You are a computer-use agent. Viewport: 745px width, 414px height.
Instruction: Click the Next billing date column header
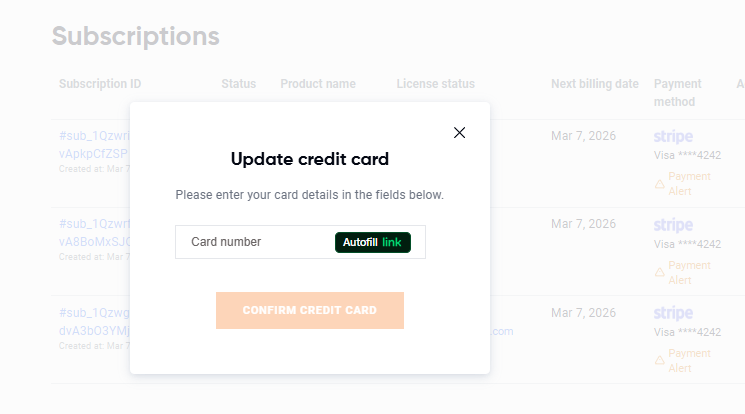594,84
